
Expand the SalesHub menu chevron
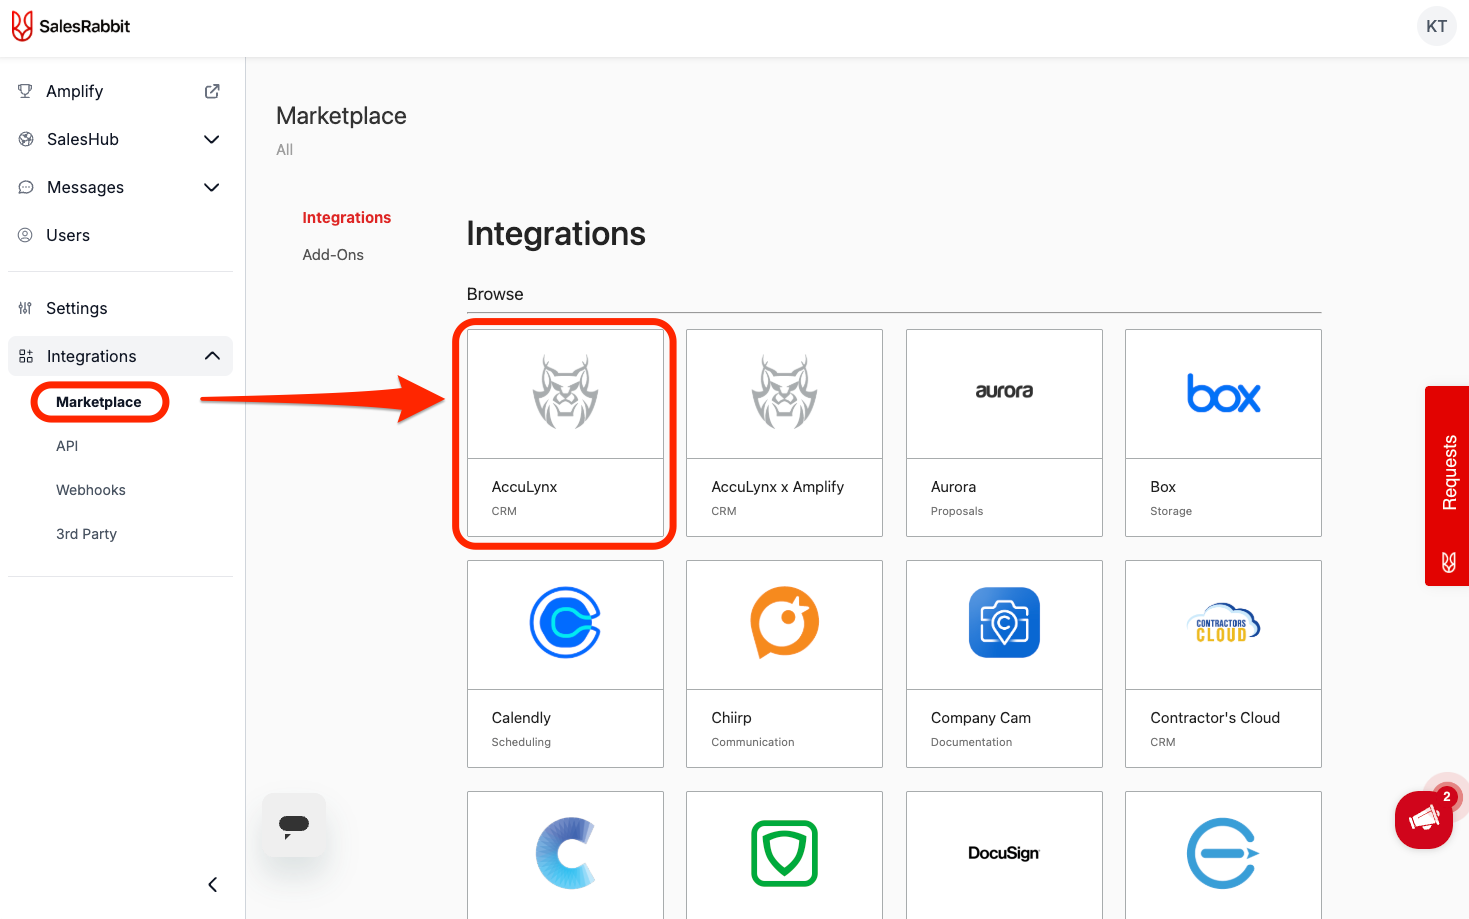212,139
